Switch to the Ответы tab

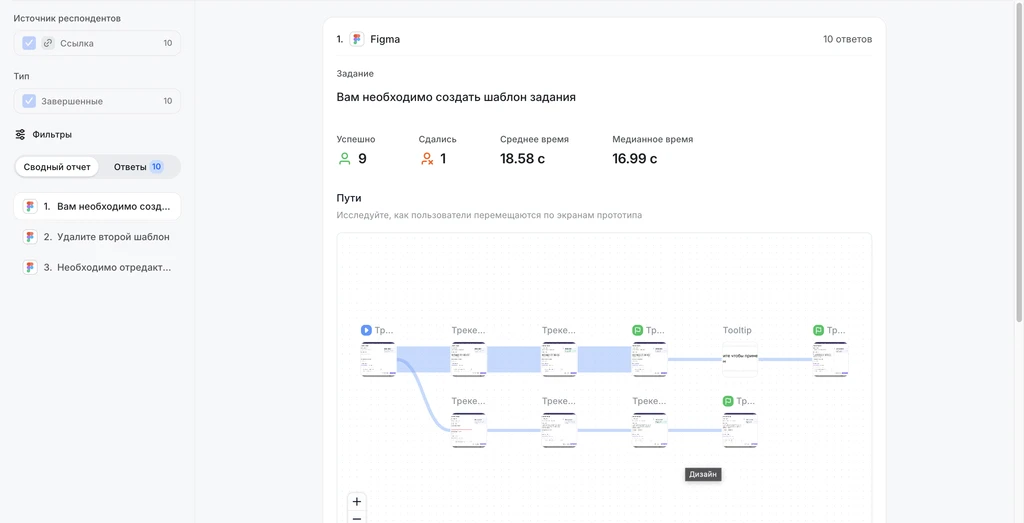(138, 167)
